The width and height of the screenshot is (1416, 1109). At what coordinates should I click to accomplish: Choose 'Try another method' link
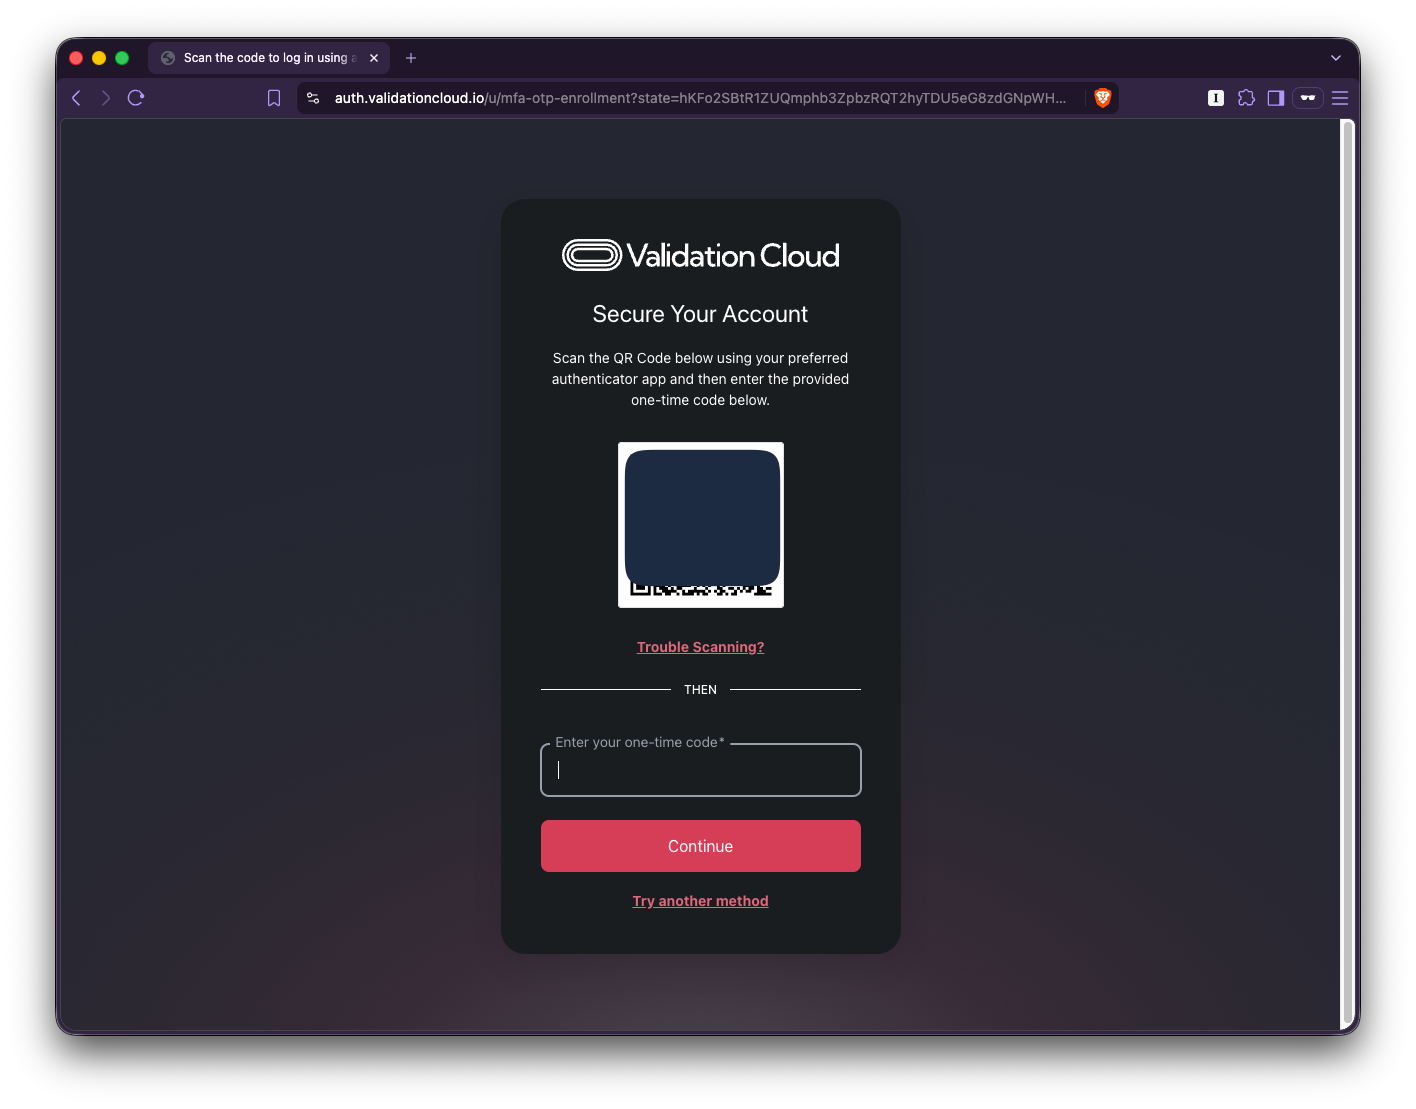point(701,901)
